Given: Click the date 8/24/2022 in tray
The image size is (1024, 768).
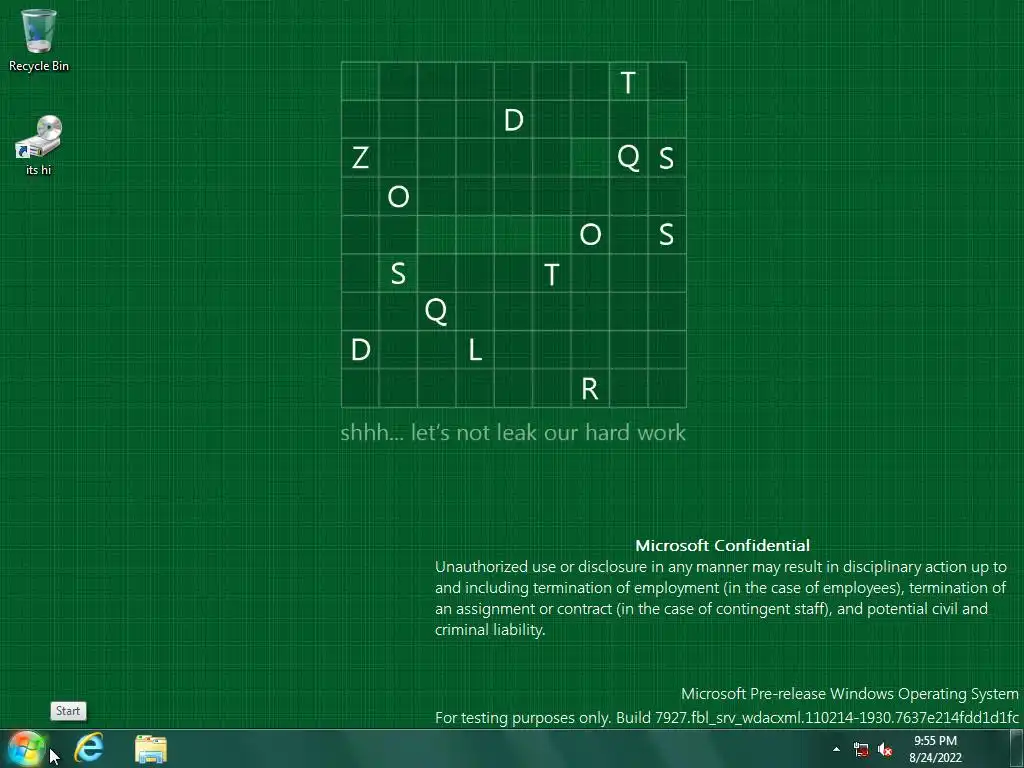Looking at the screenshot, I should [935, 758].
